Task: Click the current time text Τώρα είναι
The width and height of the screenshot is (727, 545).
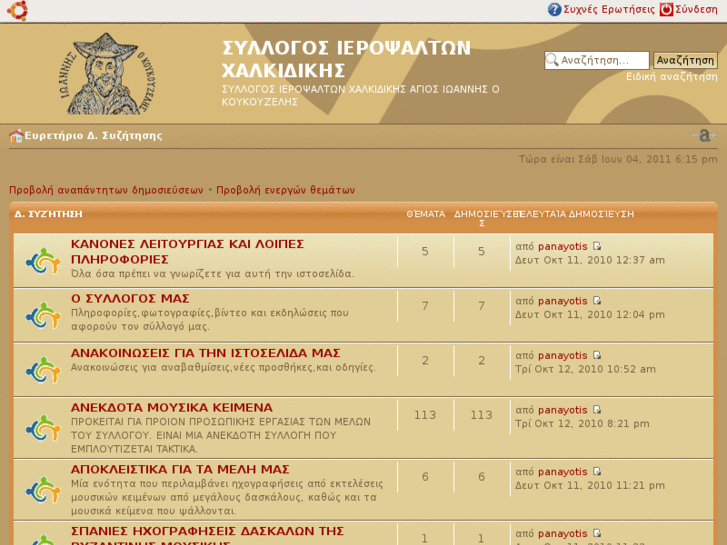Action: pos(618,159)
